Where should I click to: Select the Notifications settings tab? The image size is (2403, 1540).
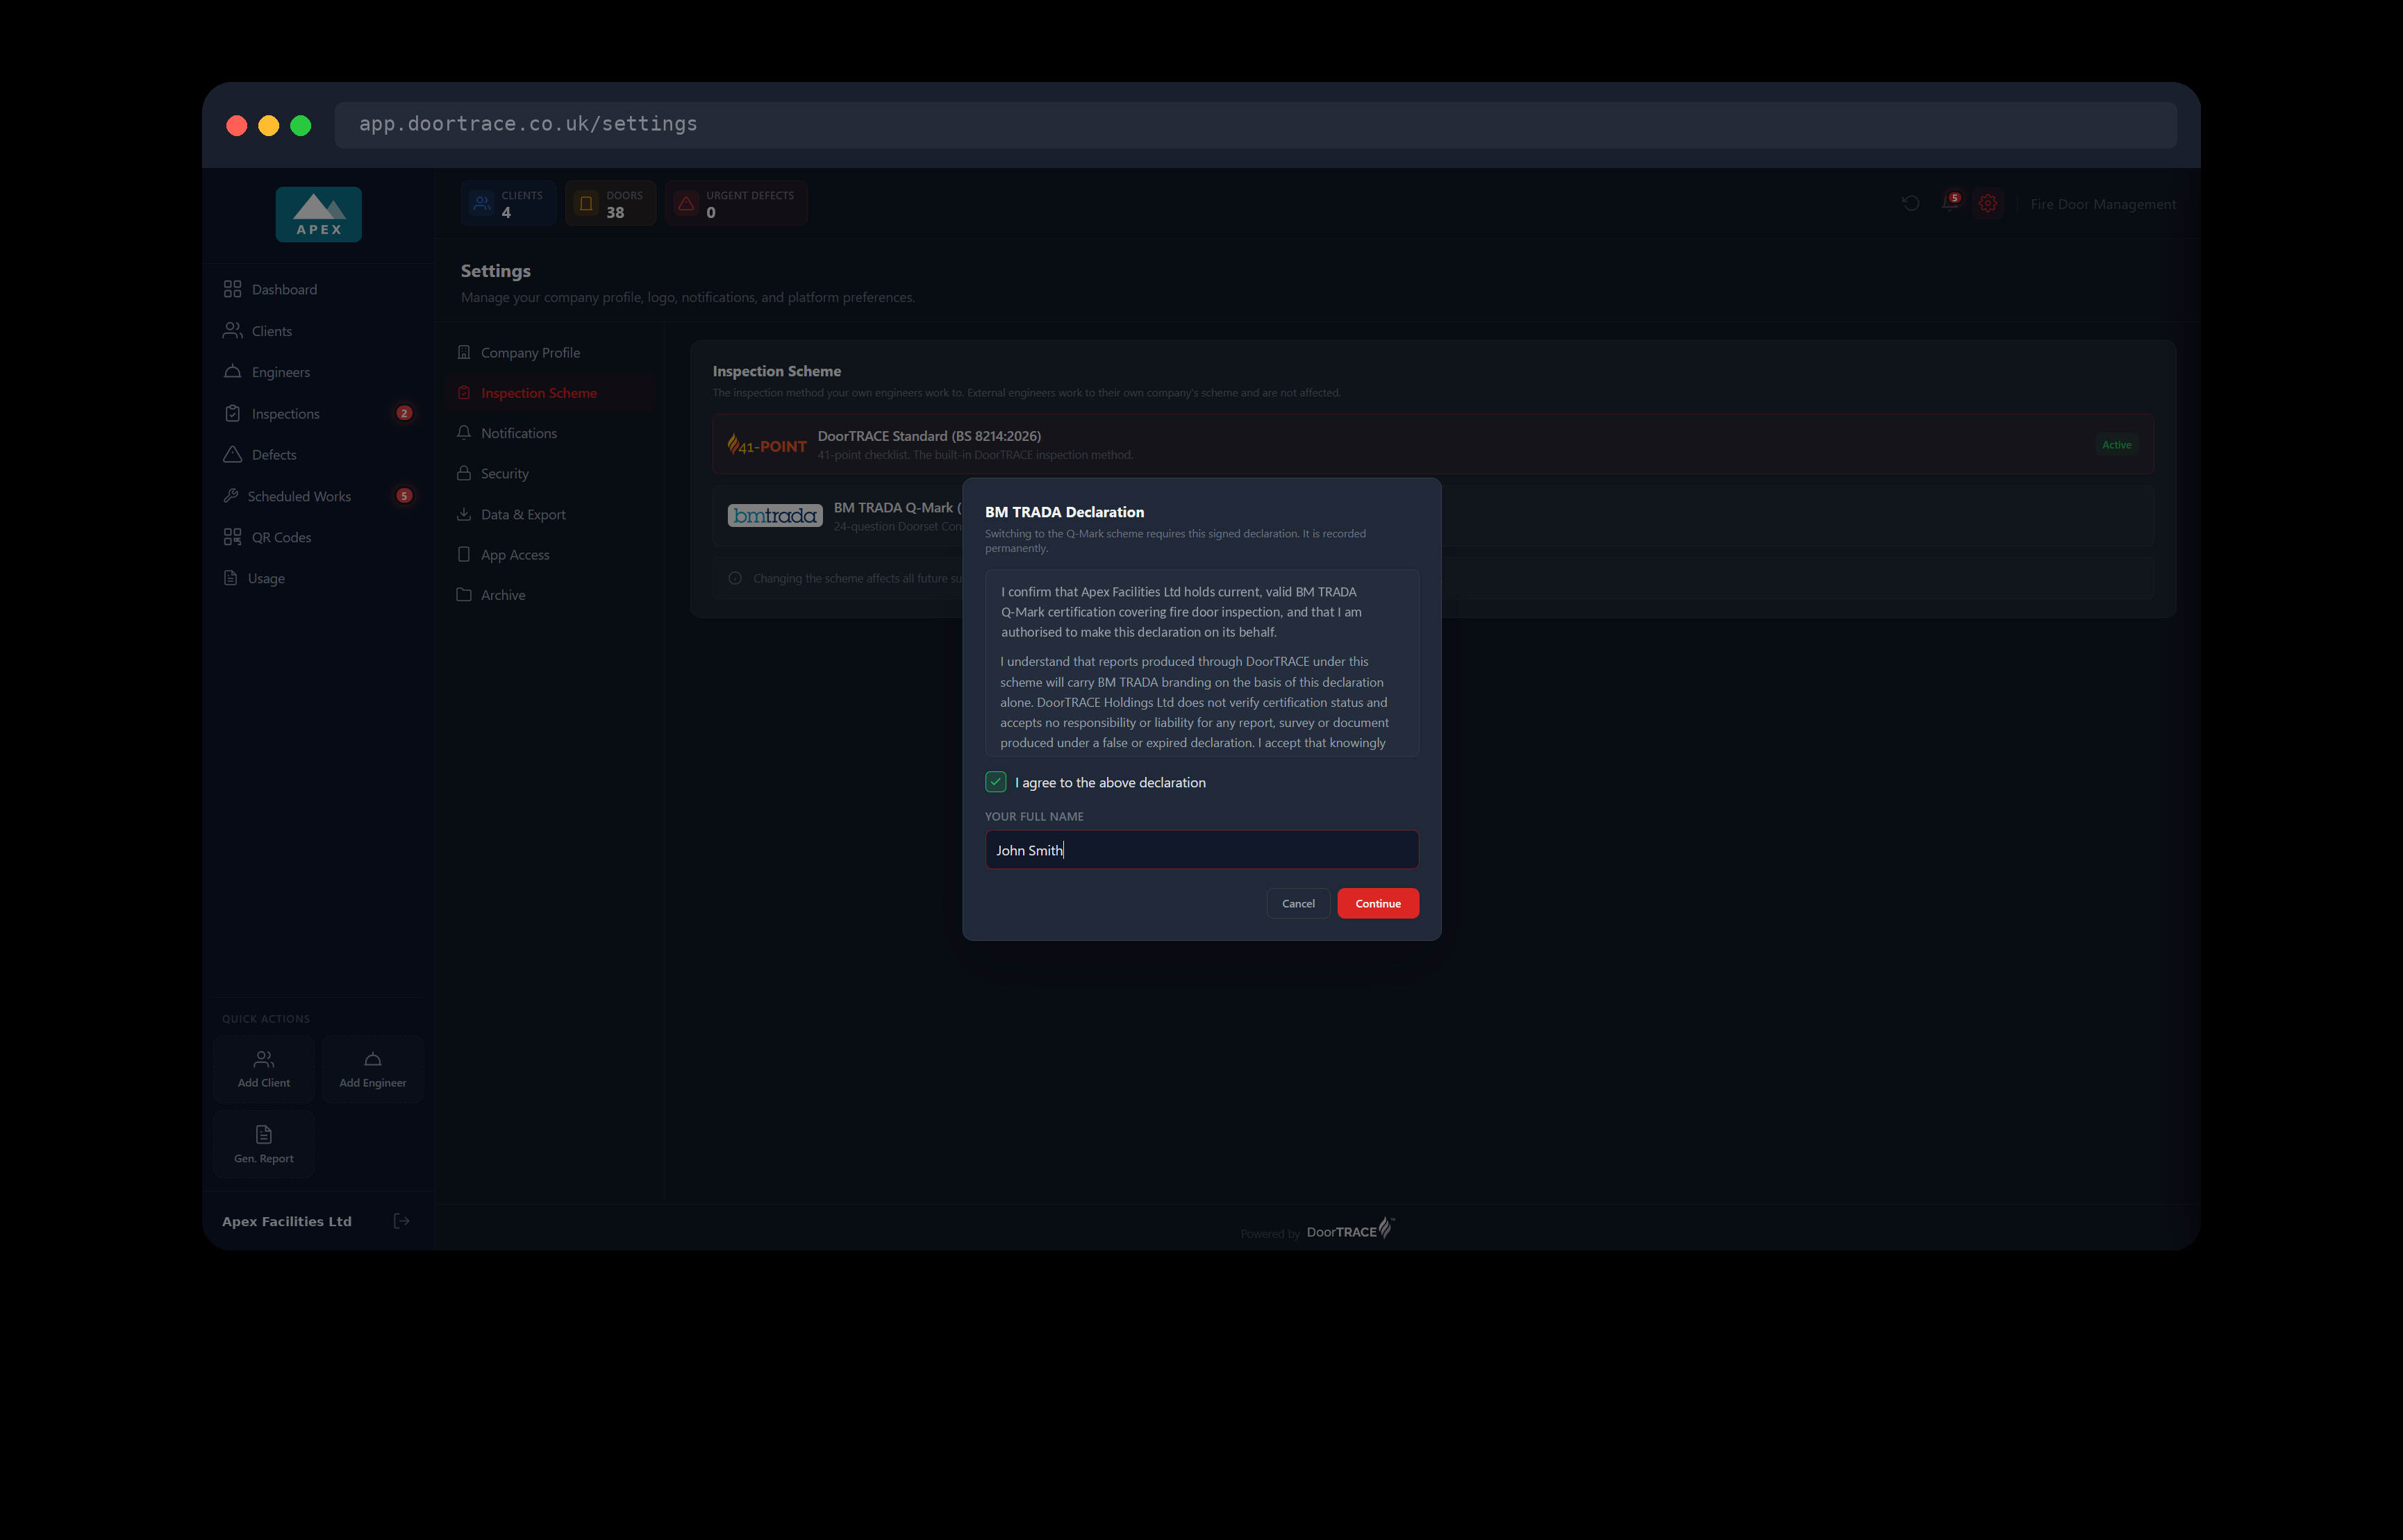point(551,433)
